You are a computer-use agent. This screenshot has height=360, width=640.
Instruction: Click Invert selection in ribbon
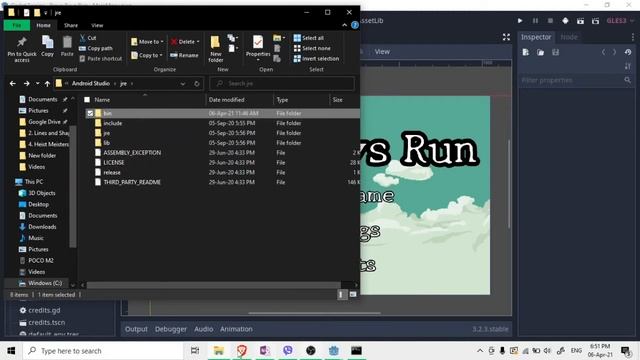(316, 59)
